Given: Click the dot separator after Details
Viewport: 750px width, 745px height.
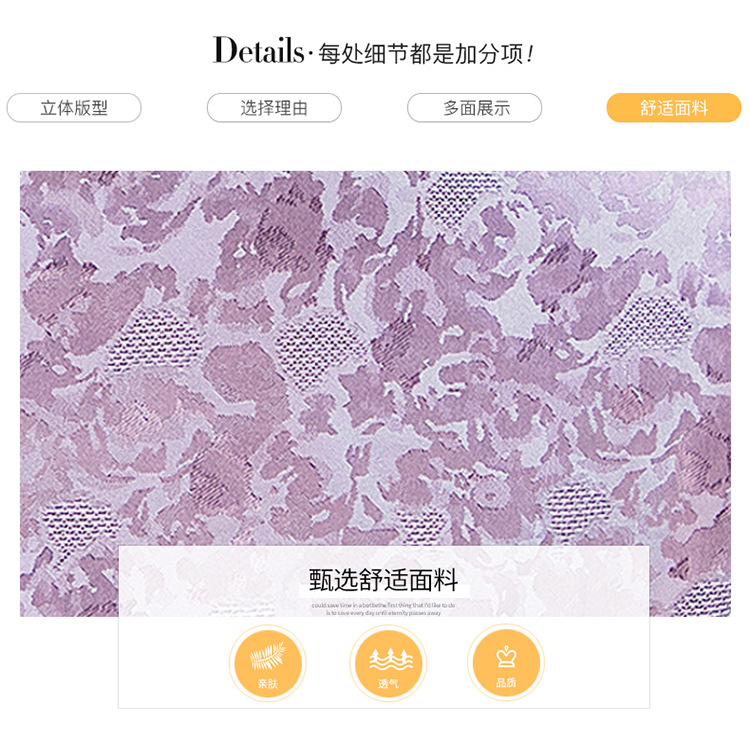Looking at the screenshot, I should coord(310,54).
